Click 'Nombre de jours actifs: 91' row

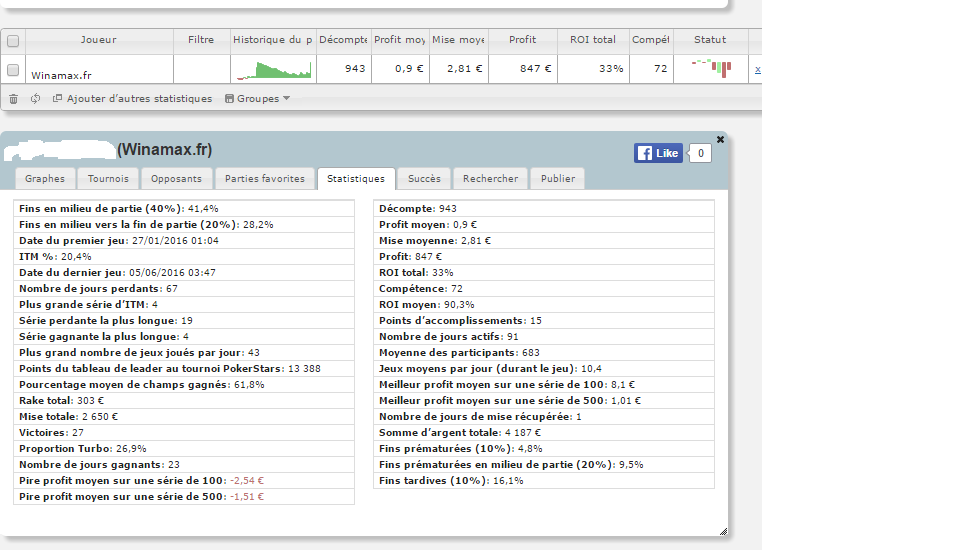pos(544,336)
